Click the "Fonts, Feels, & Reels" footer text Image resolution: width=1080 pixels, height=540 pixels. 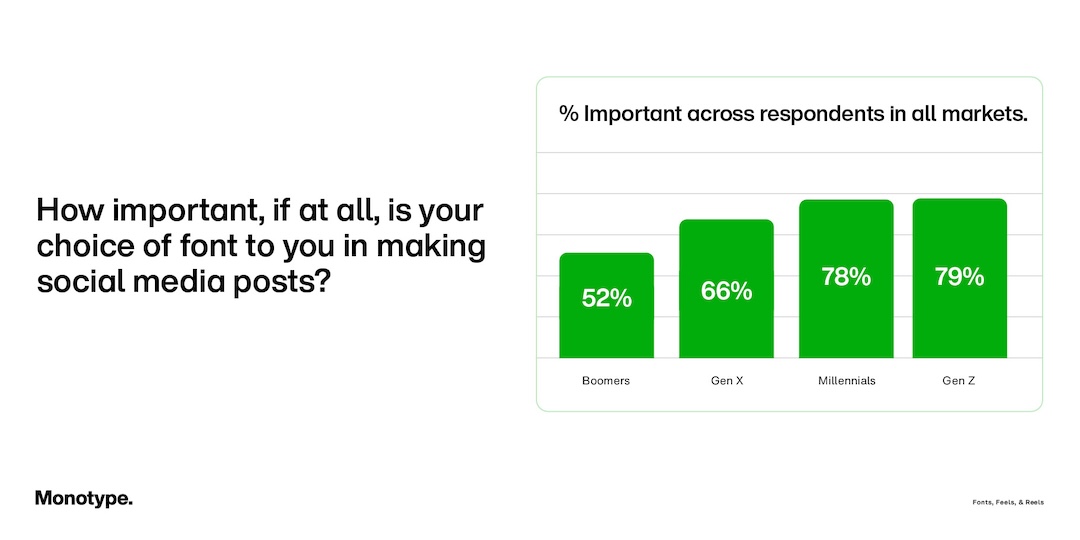click(x=1007, y=502)
